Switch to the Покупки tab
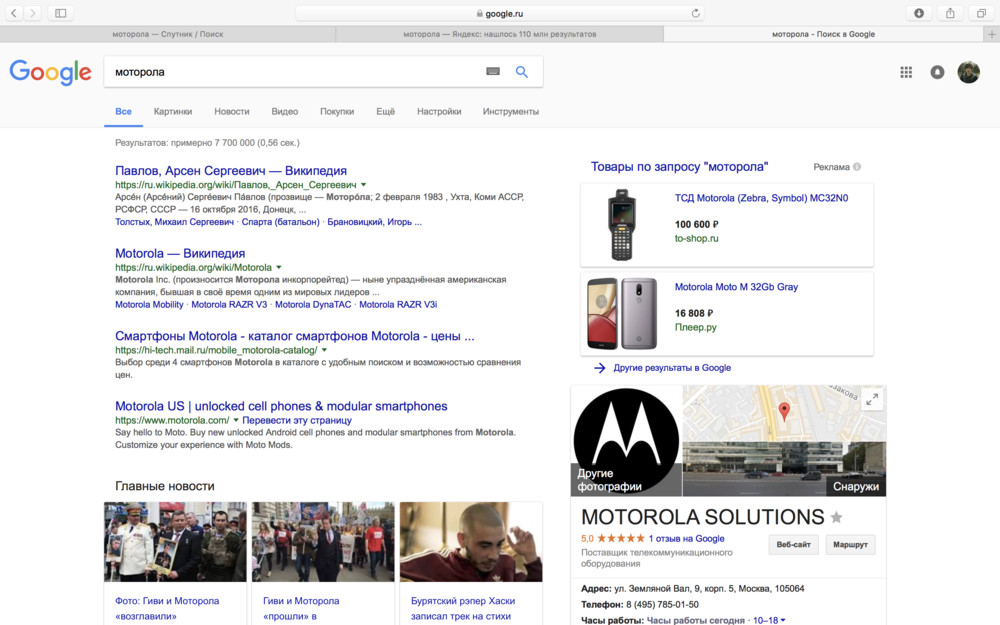This screenshot has height=625, width=1000. [x=337, y=112]
